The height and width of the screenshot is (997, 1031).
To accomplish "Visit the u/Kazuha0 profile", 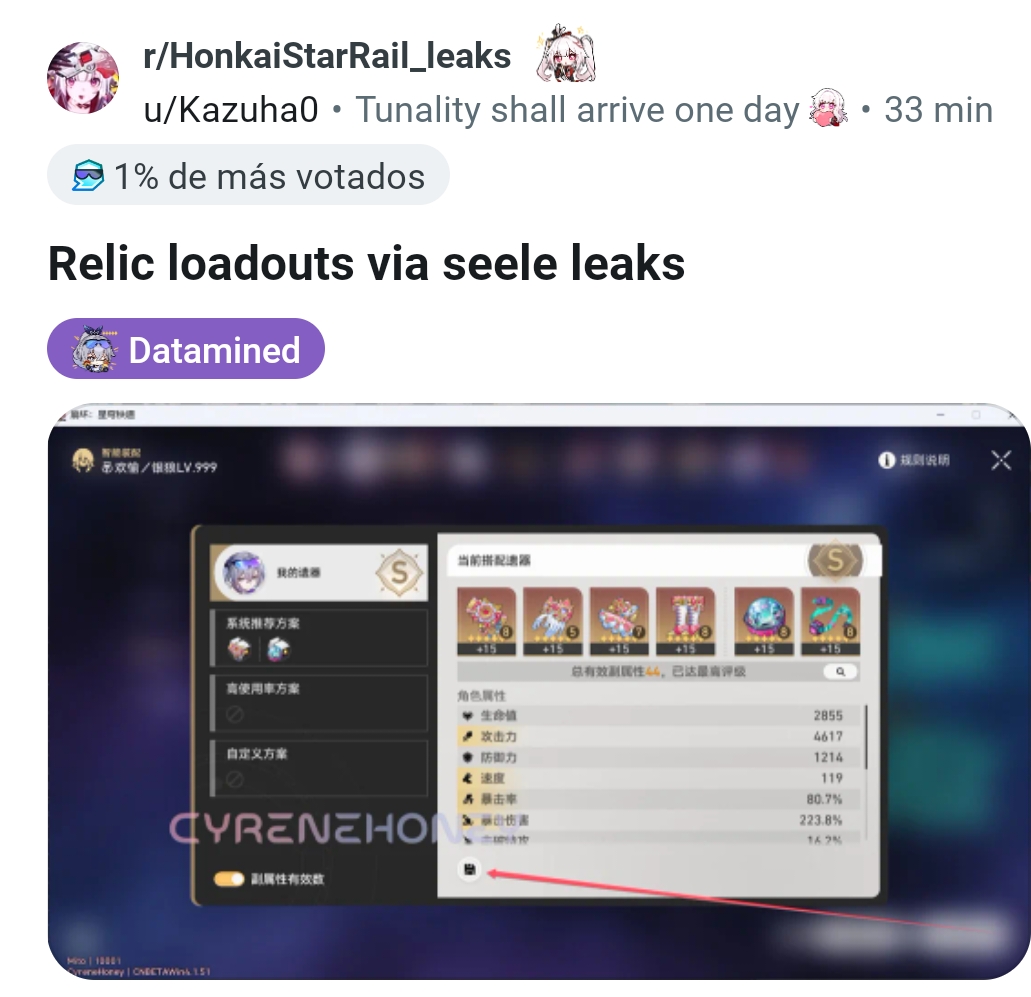I will pos(231,110).
